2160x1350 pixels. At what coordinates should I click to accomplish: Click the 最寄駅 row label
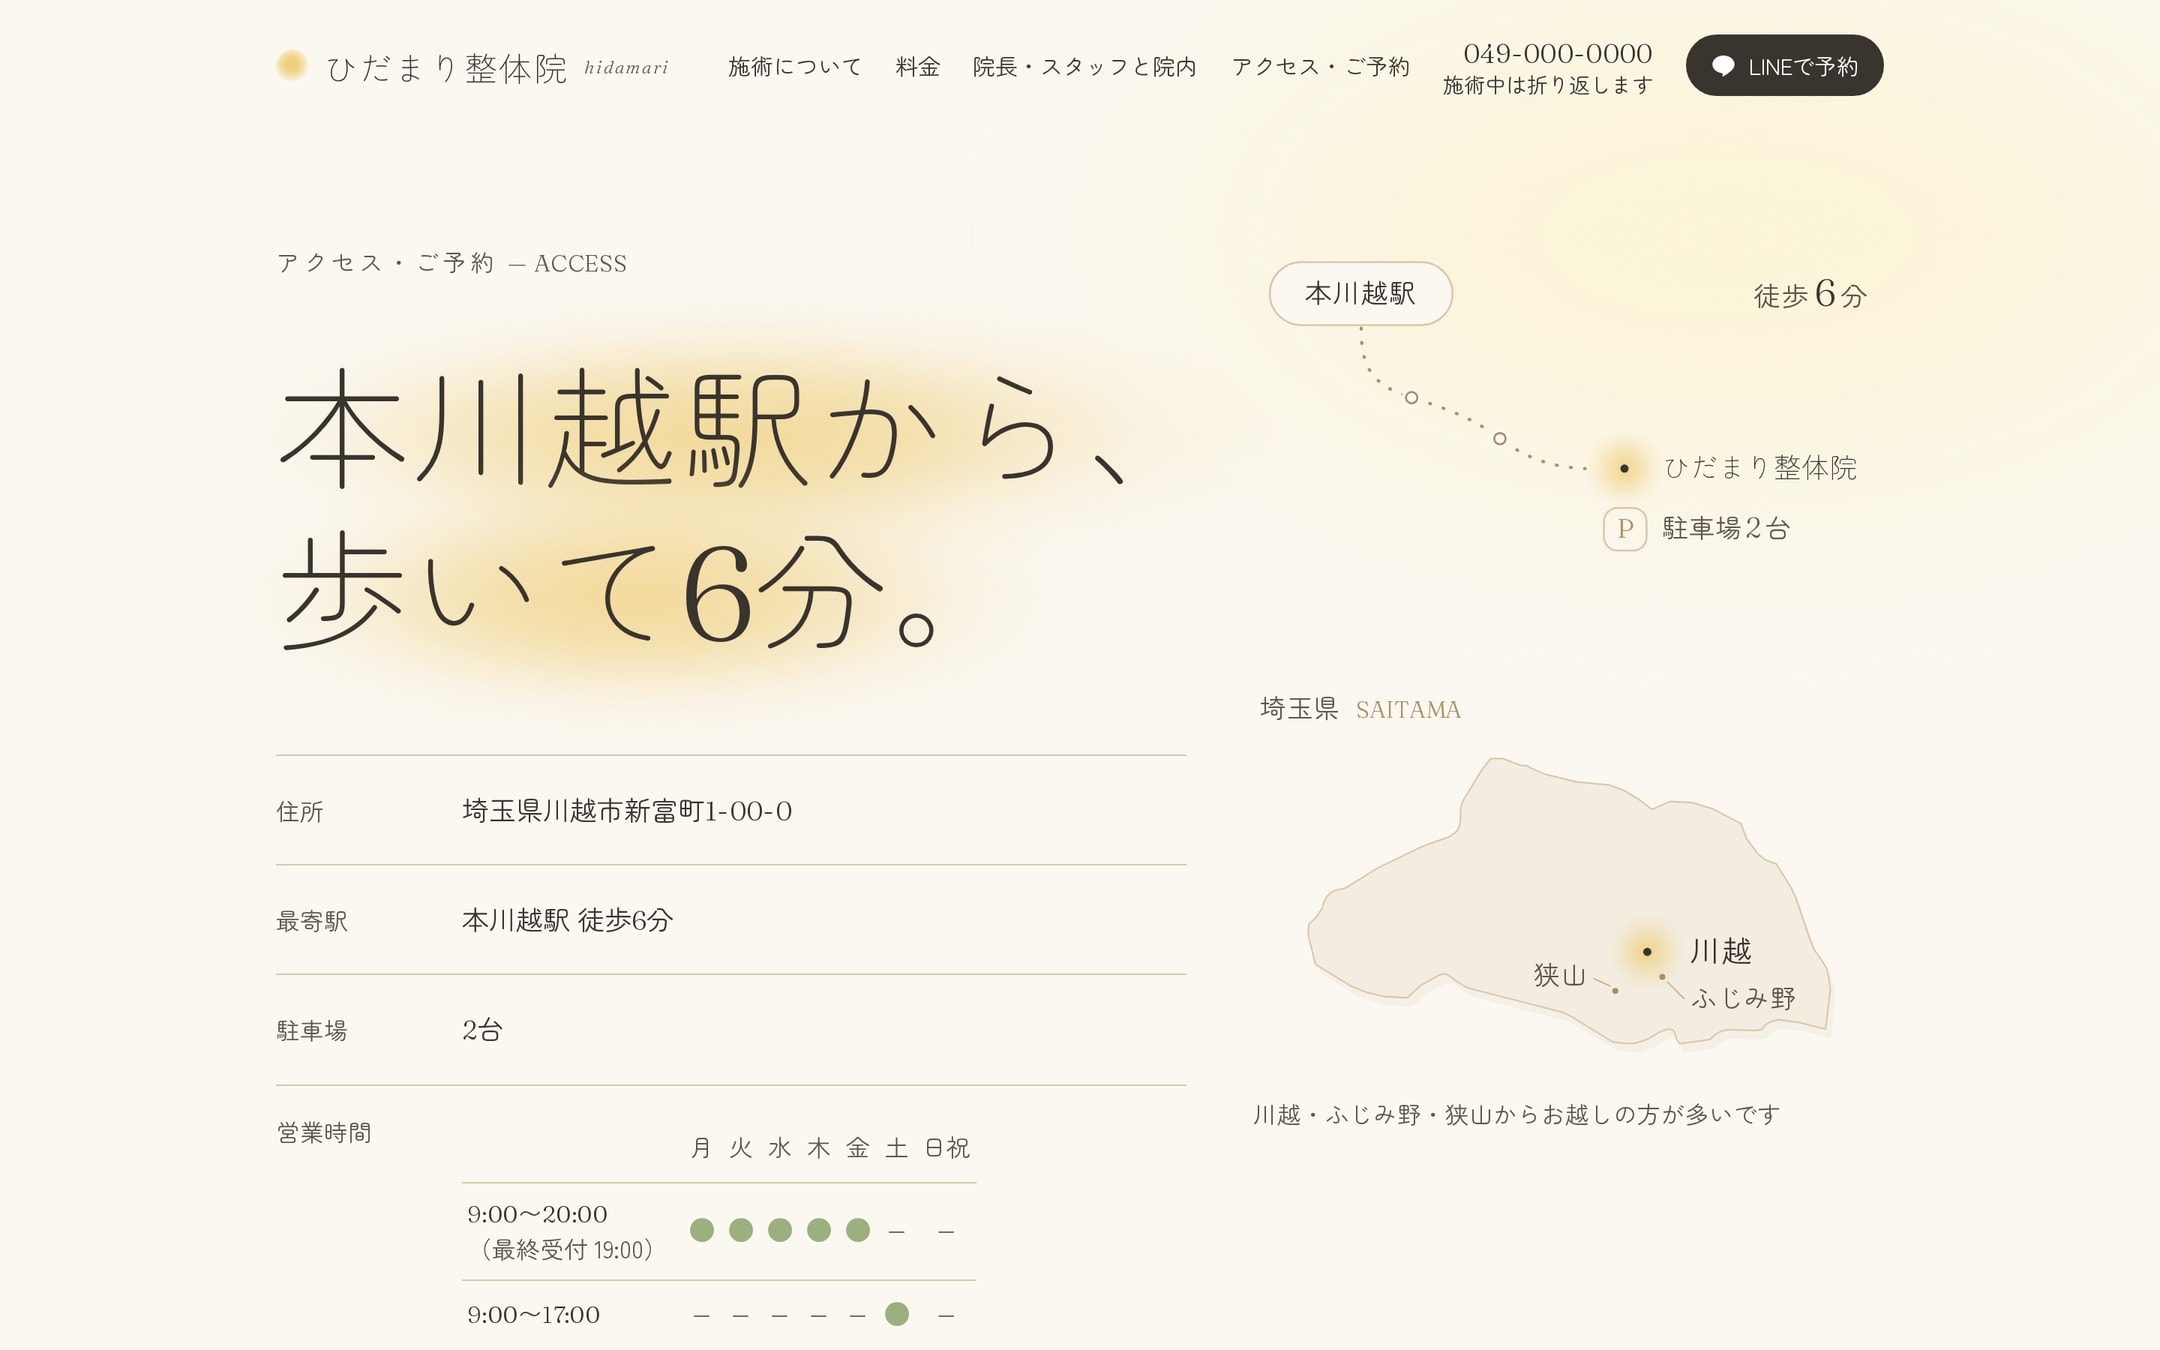(312, 921)
